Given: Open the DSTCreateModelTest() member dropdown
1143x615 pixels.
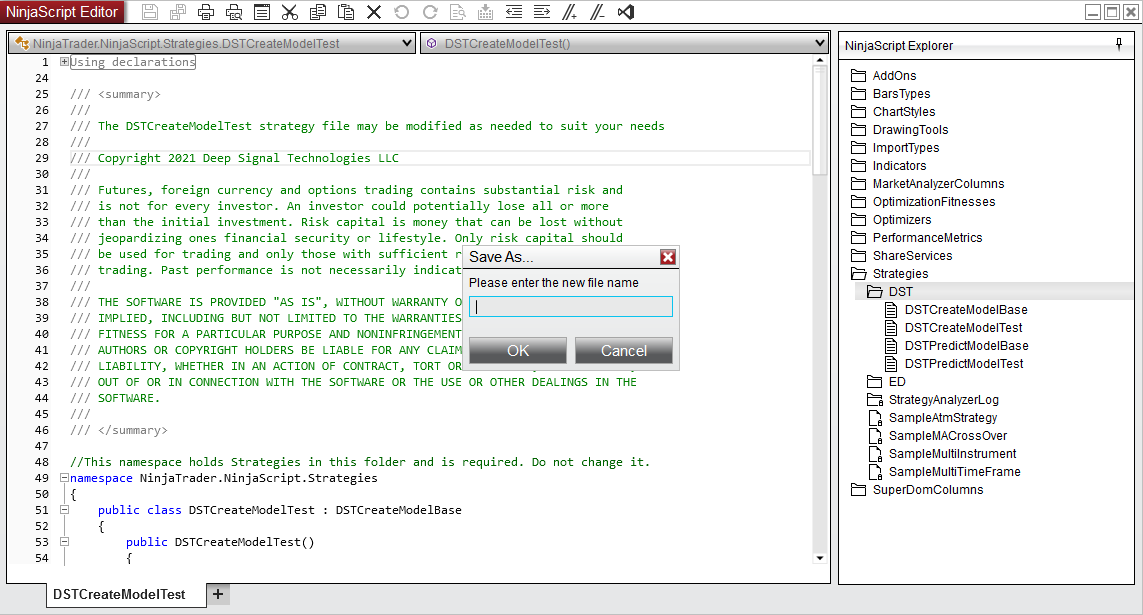Looking at the screenshot, I should click(x=624, y=43).
